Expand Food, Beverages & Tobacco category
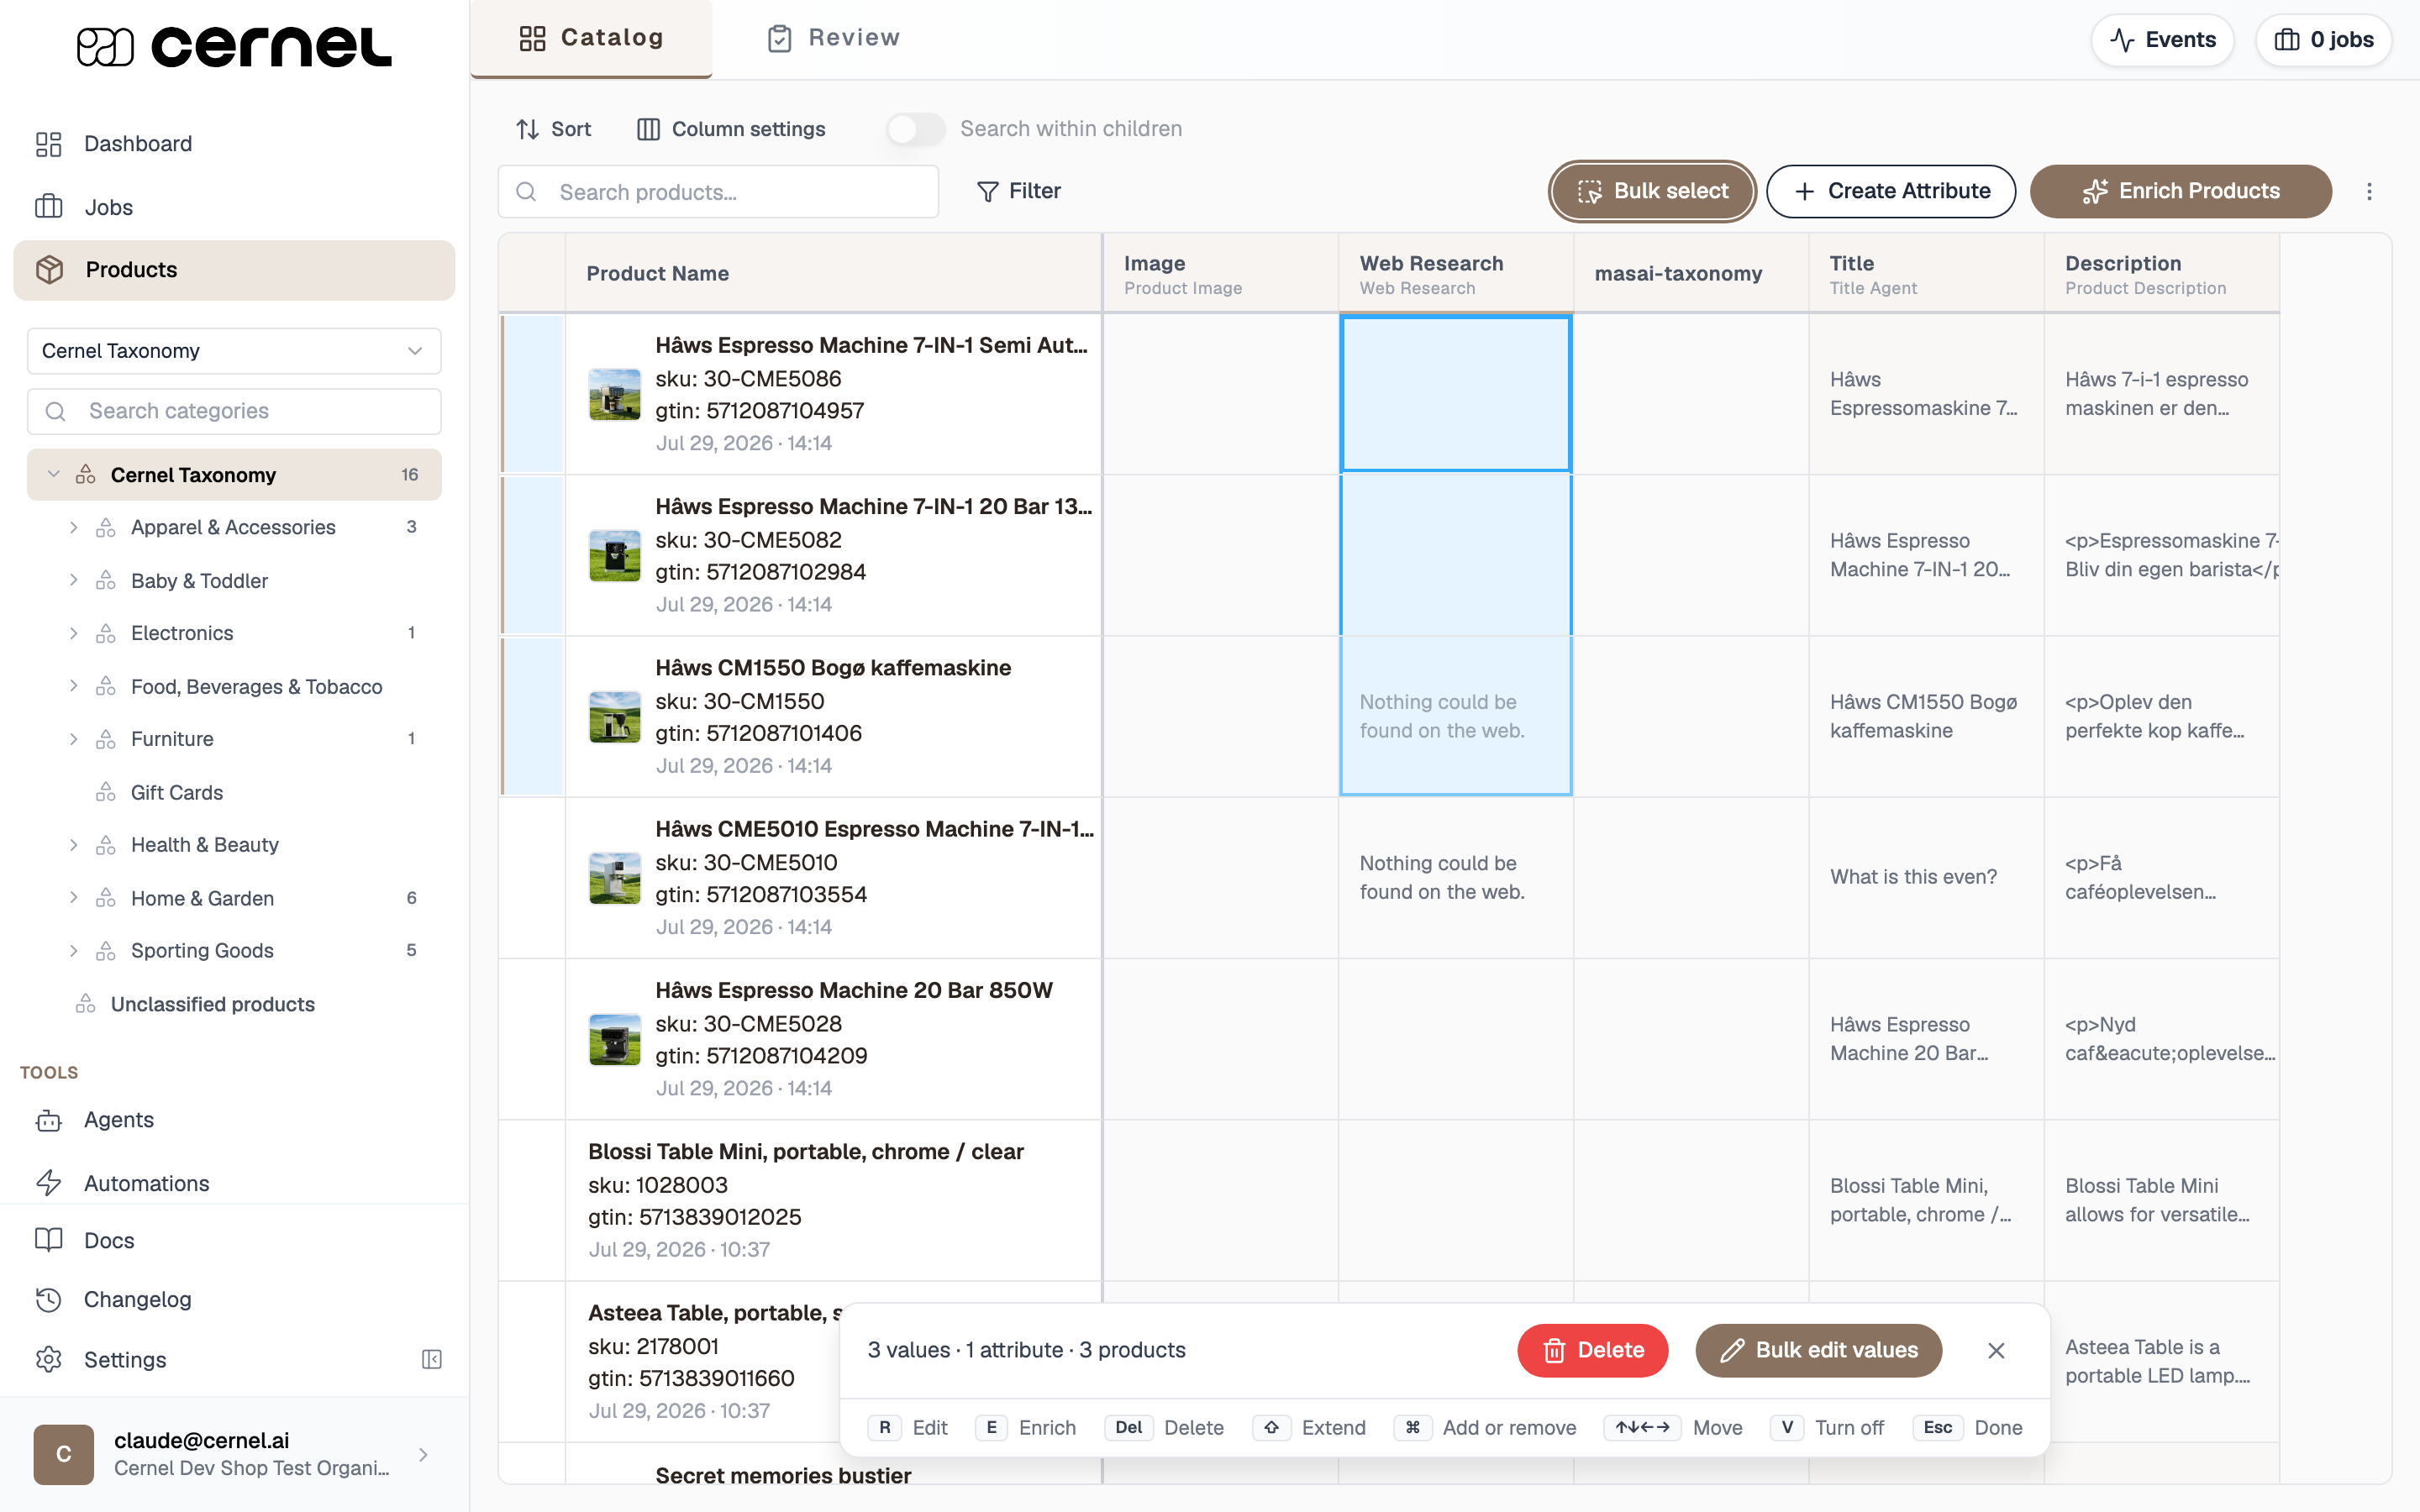Screen dimensions: 2420x1512 73,686
